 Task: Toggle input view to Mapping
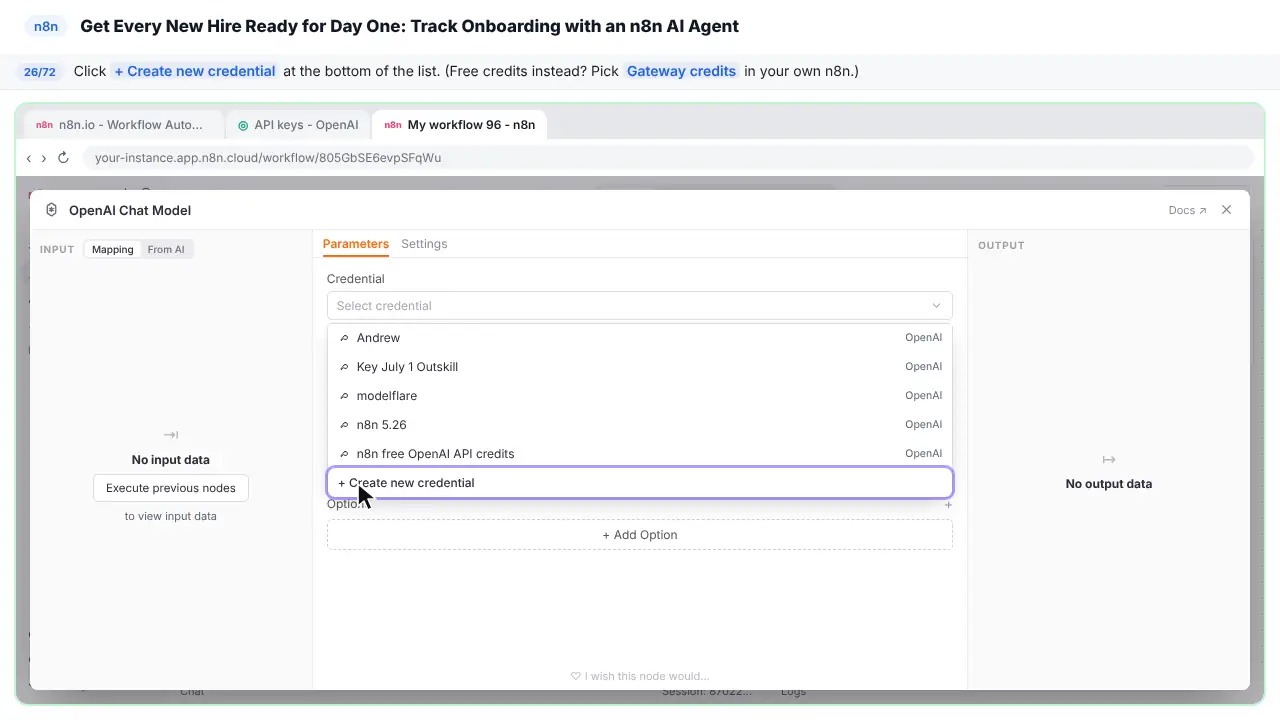coord(113,249)
